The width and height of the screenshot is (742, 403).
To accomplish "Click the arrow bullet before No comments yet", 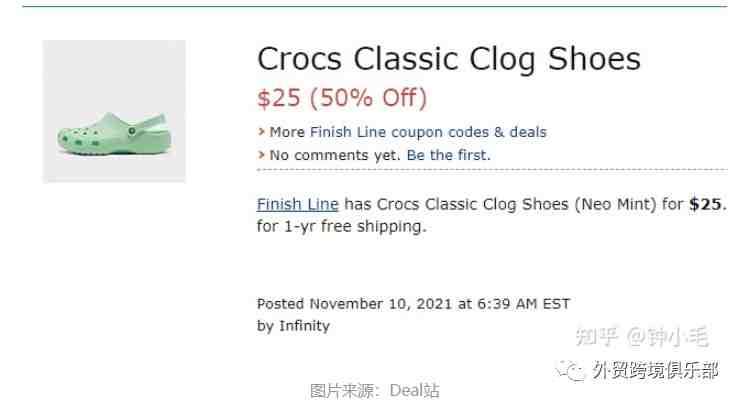I will click(x=261, y=154).
